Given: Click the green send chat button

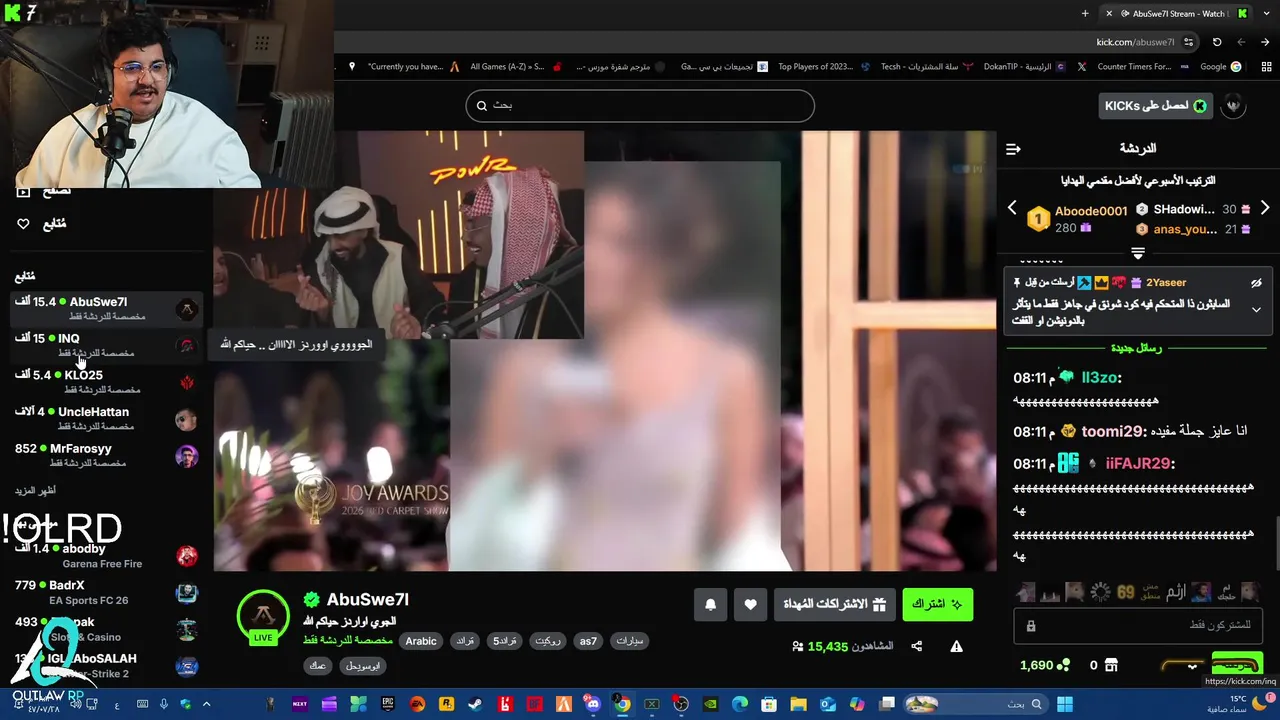Looking at the screenshot, I should 1237,665.
